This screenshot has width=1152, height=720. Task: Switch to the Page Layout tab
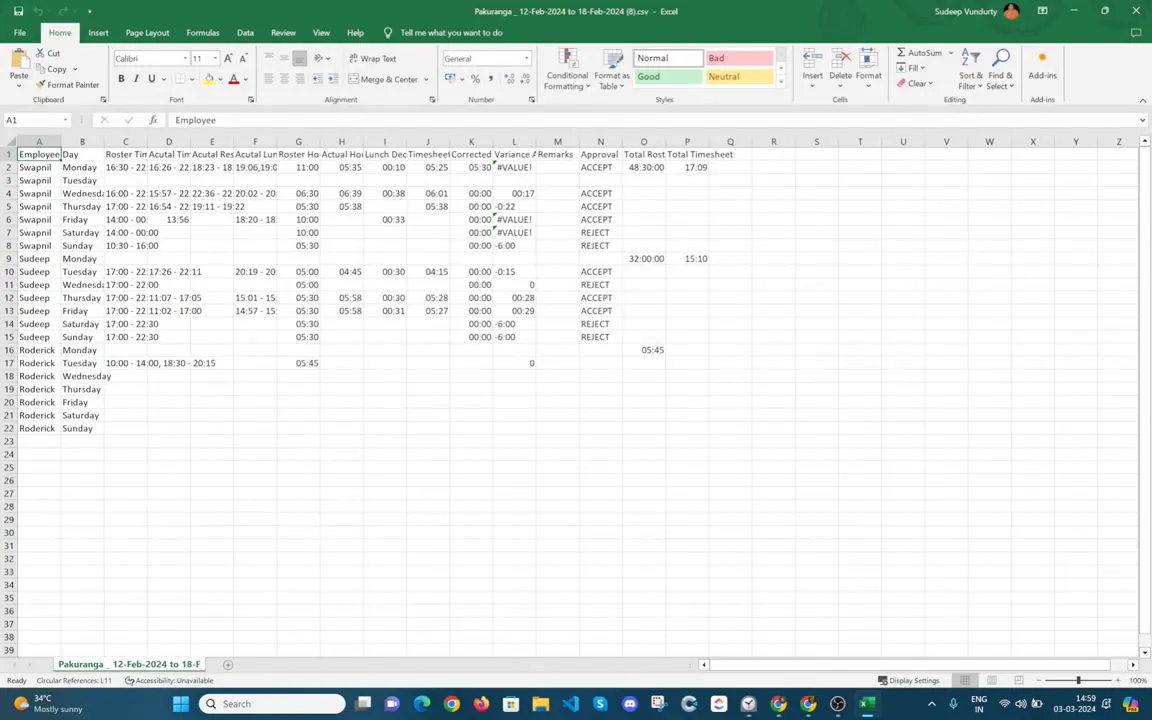click(x=147, y=33)
